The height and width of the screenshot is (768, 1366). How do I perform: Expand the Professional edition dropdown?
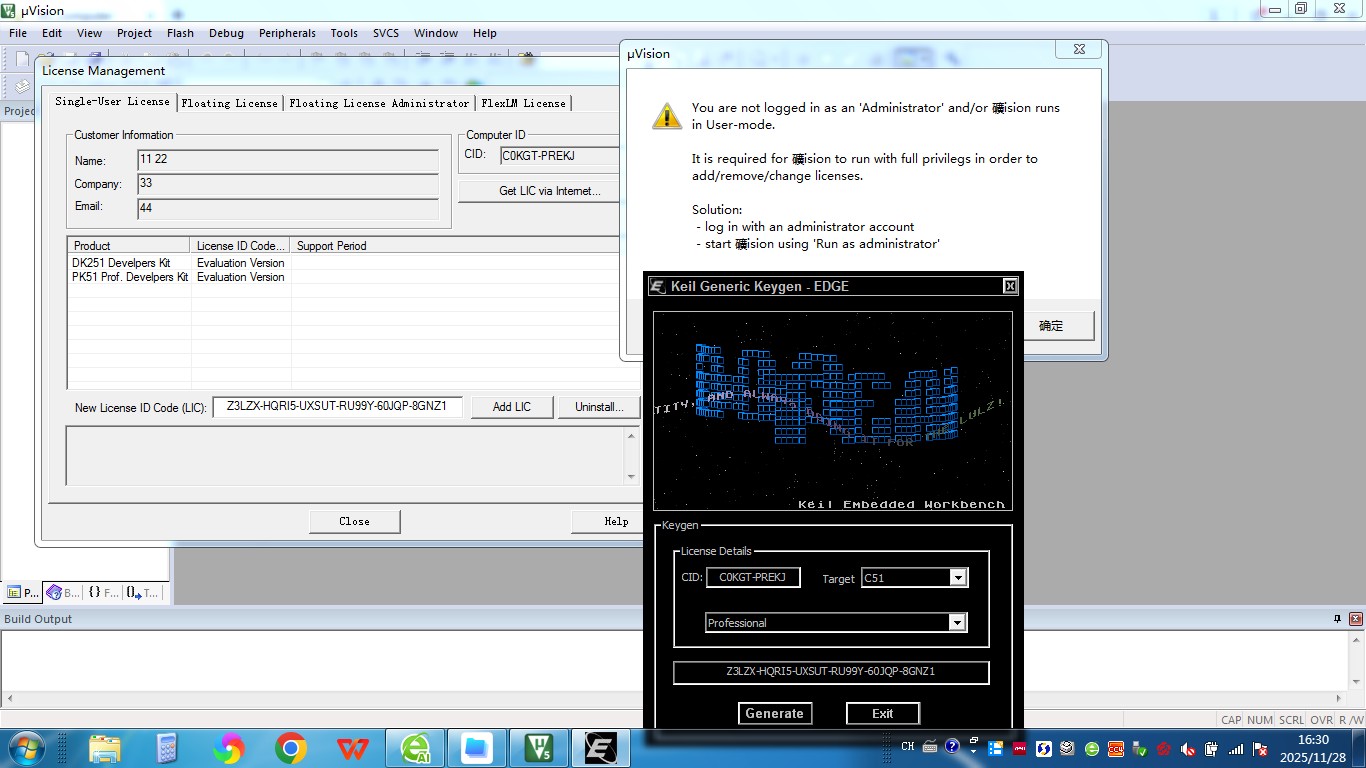957,623
